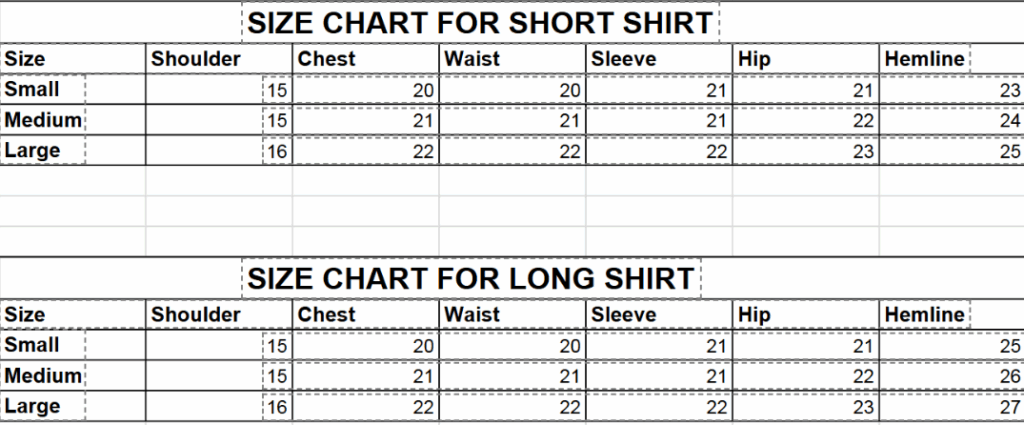1024x425 pixels.
Task: Click the "SIZE CHART FOR LONG SHIRT" title
Action: (471, 278)
